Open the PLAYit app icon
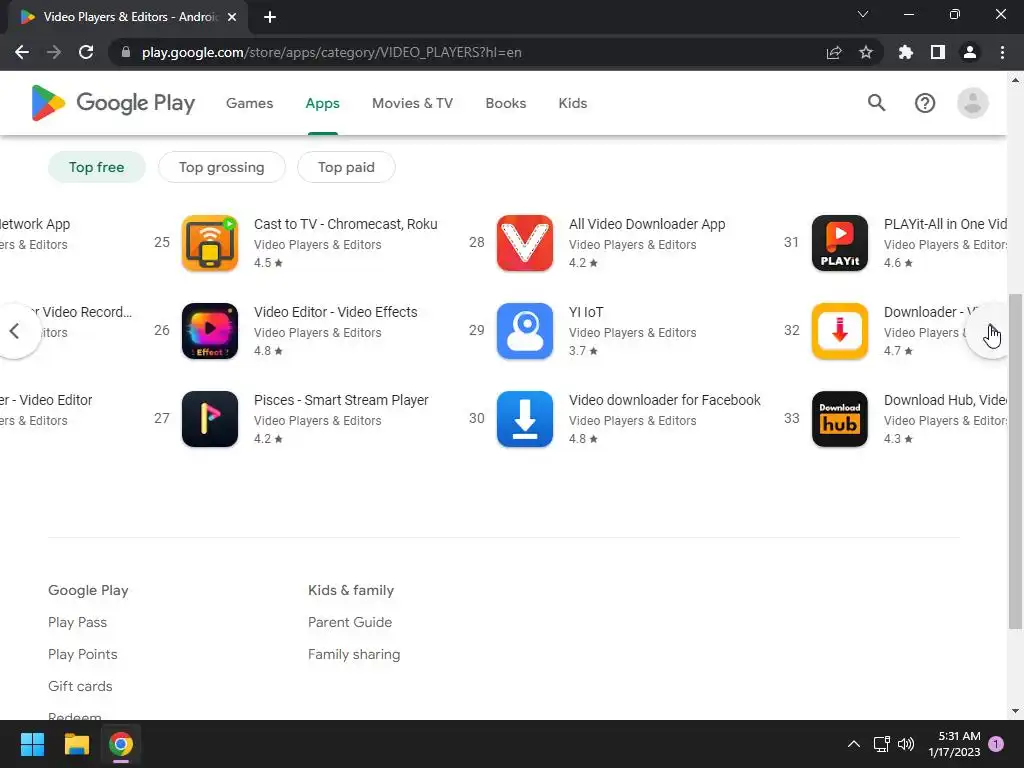Screen dimensions: 1024x768 pyautogui.click(x=840, y=243)
